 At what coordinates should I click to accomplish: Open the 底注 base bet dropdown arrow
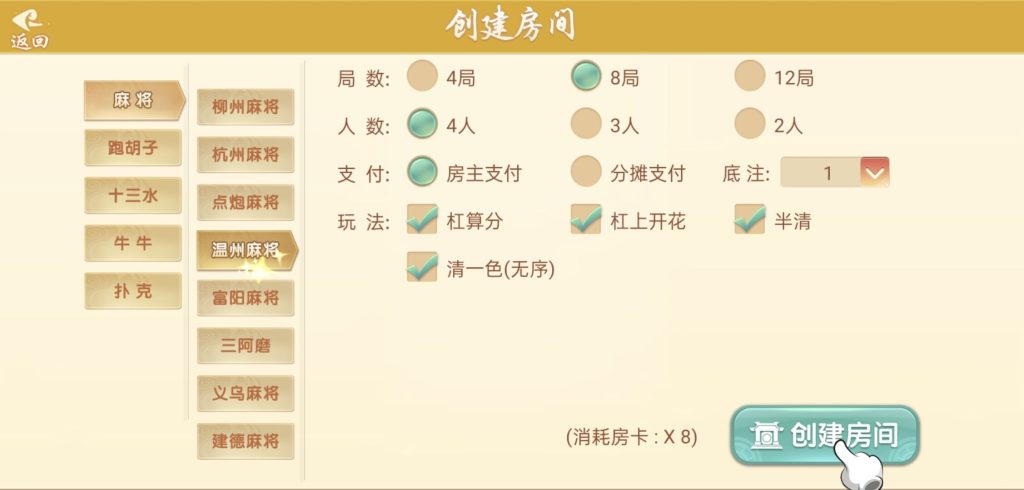(874, 173)
